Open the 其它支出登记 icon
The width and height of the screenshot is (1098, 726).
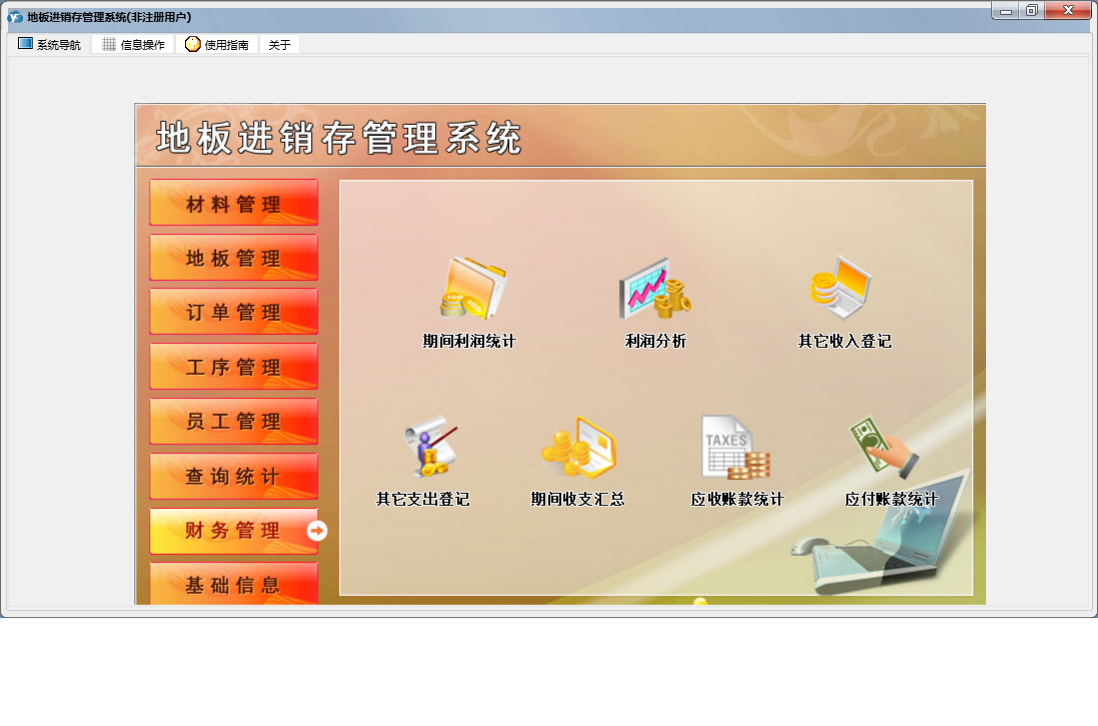[430, 447]
